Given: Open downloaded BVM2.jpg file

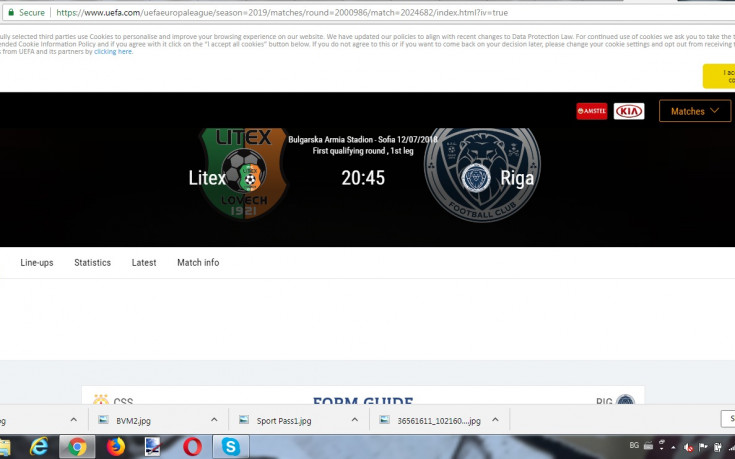Looking at the screenshot, I should pos(134,421).
